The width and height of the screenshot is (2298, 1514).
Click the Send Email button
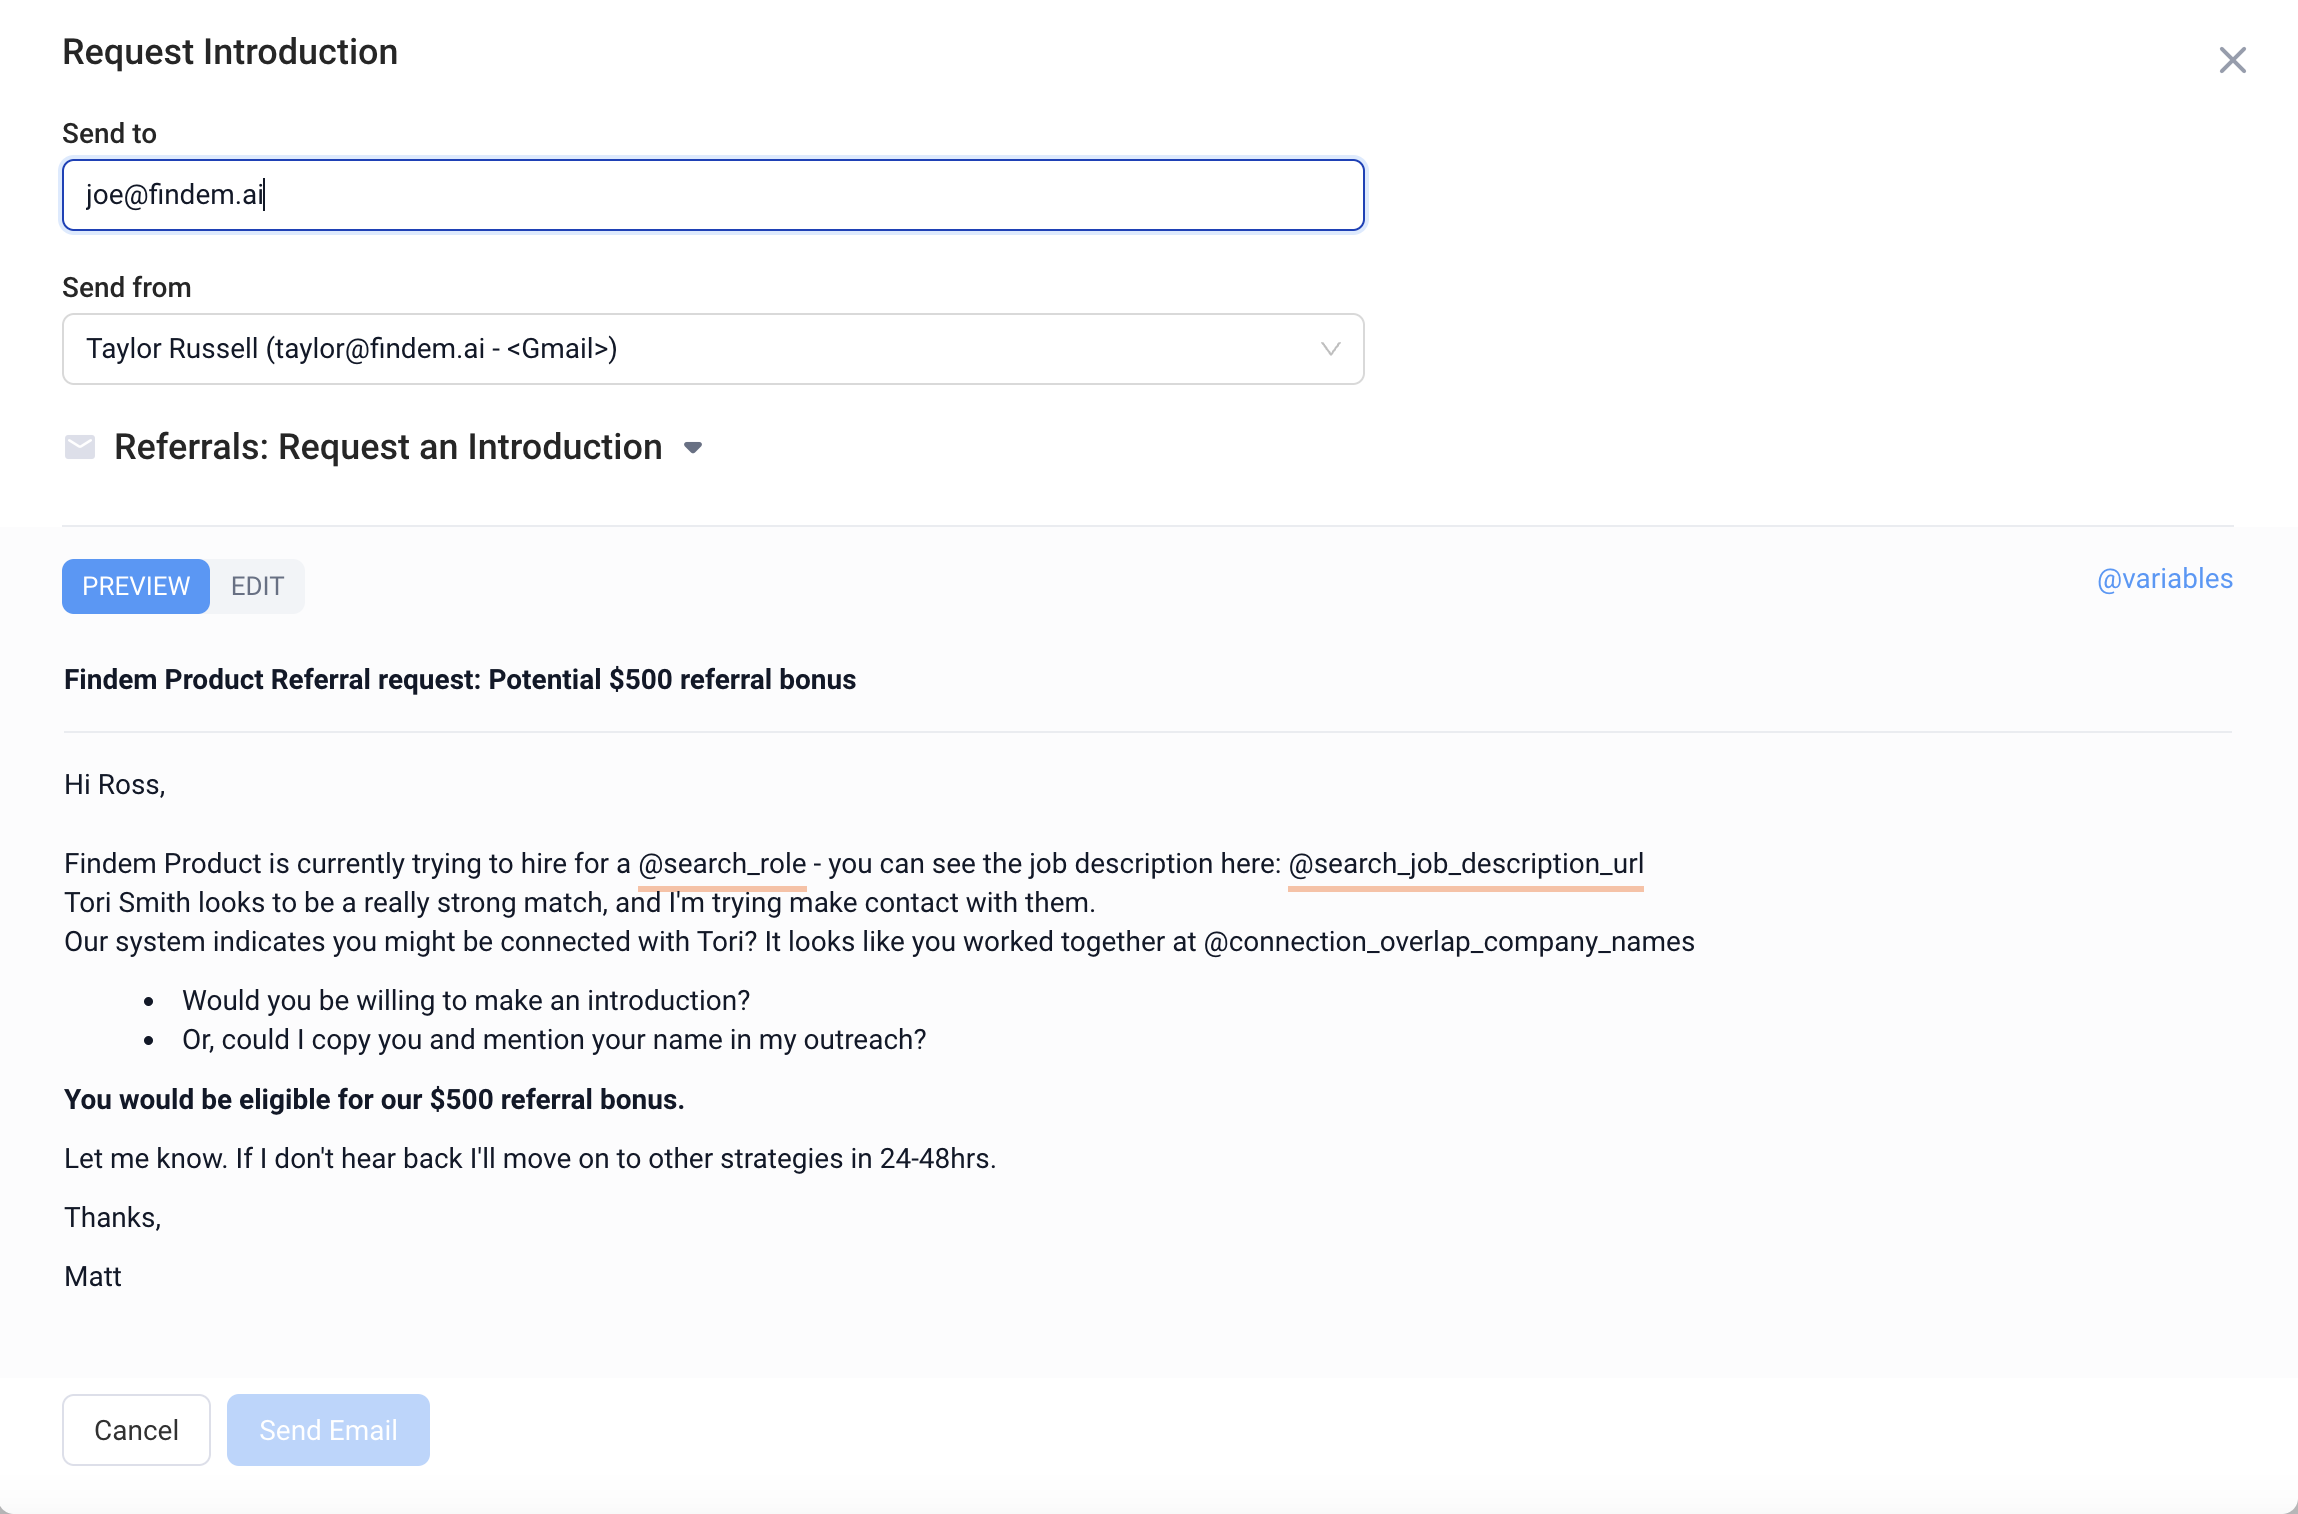(328, 1430)
